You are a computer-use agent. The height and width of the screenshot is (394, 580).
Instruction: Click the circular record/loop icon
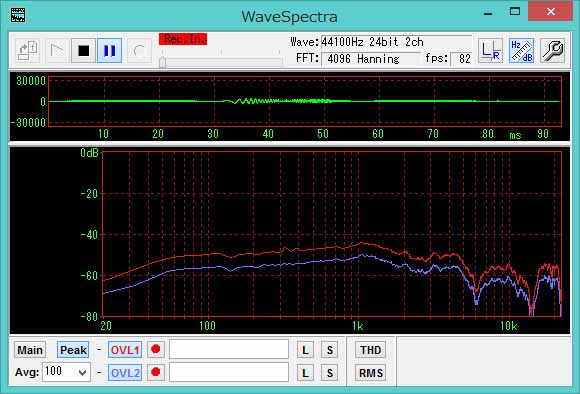pyautogui.click(x=139, y=51)
